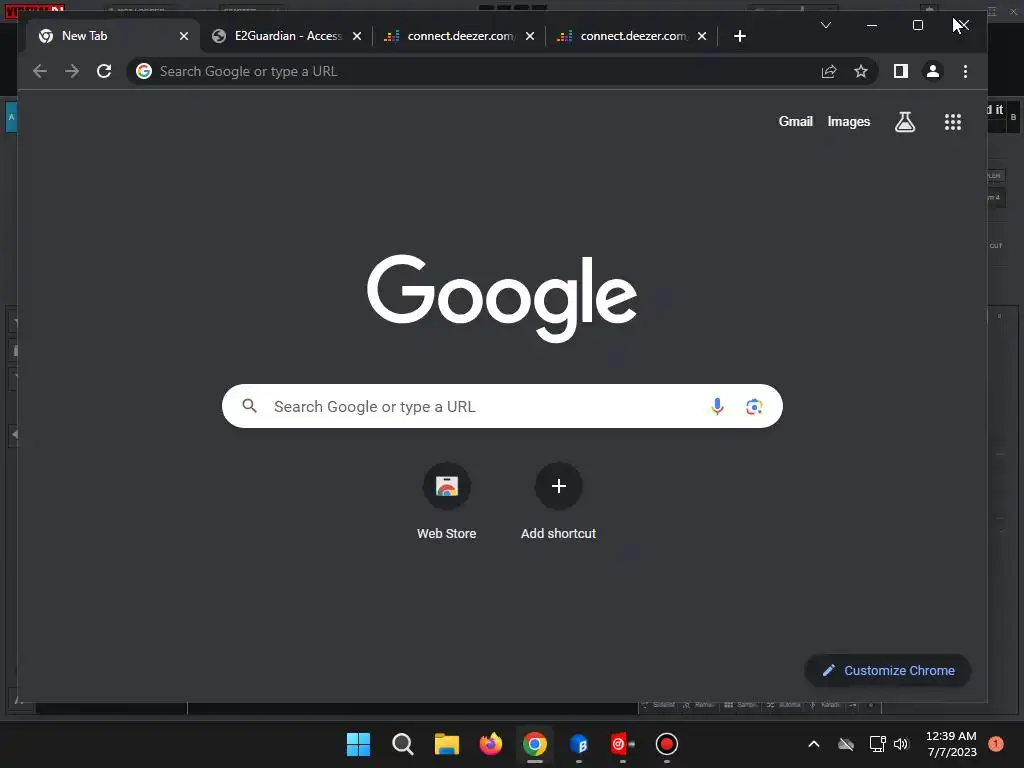The image size is (1024, 768).
Task: Expand the tab search dropdown chevron
Action: point(825,25)
